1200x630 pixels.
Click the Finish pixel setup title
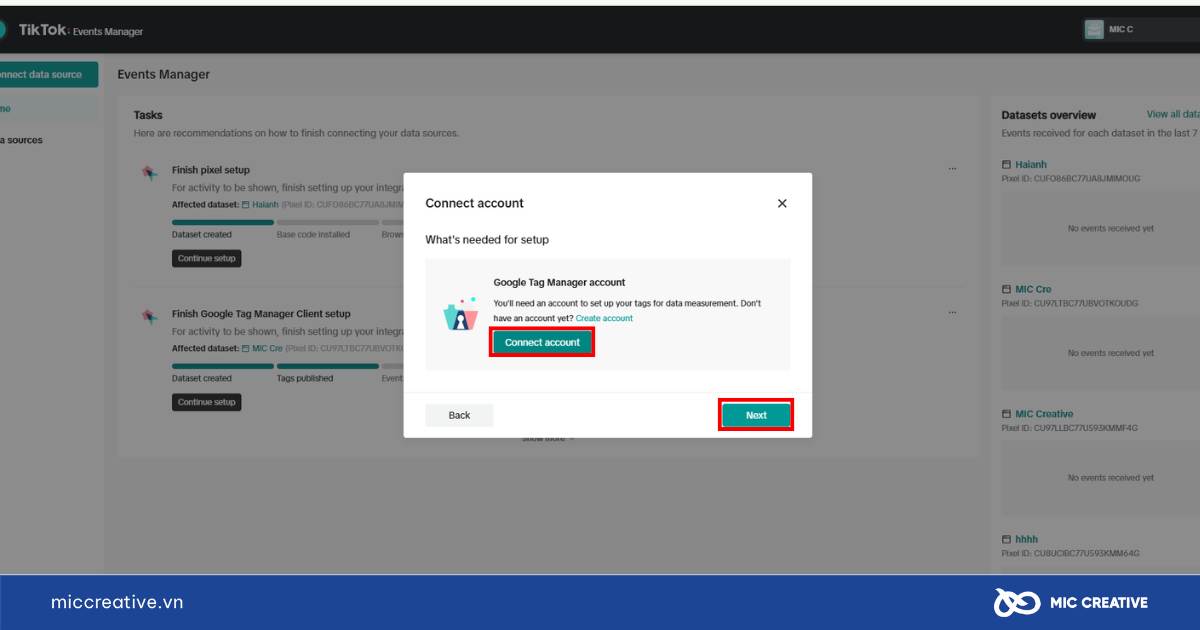point(211,170)
